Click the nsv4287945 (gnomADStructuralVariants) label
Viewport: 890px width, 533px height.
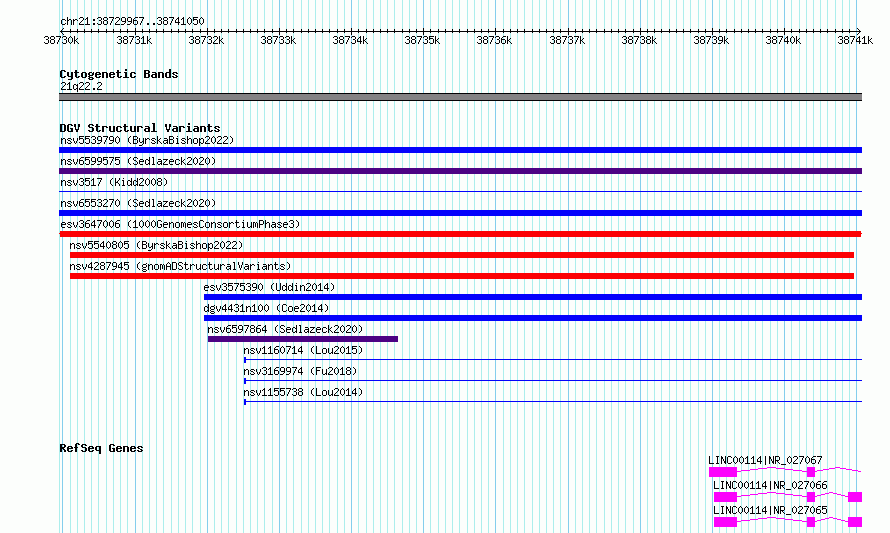[180, 266]
